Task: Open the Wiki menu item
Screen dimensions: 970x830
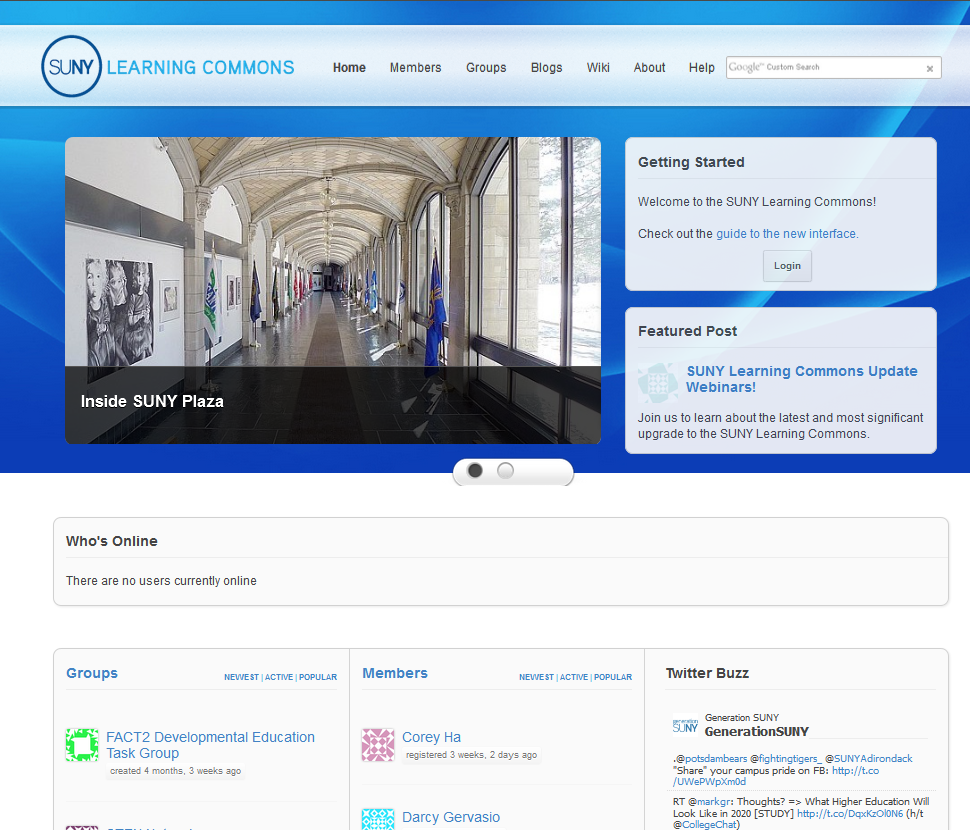Action: 598,67
